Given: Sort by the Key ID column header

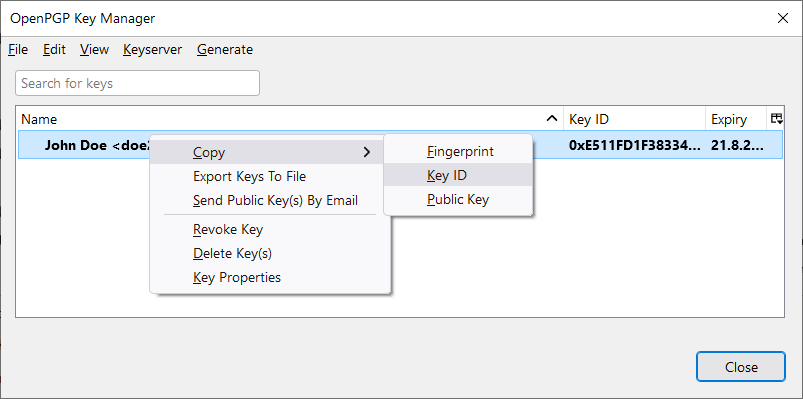Looking at the screenshot, I should pyautogui.click(x=635, y=119).
